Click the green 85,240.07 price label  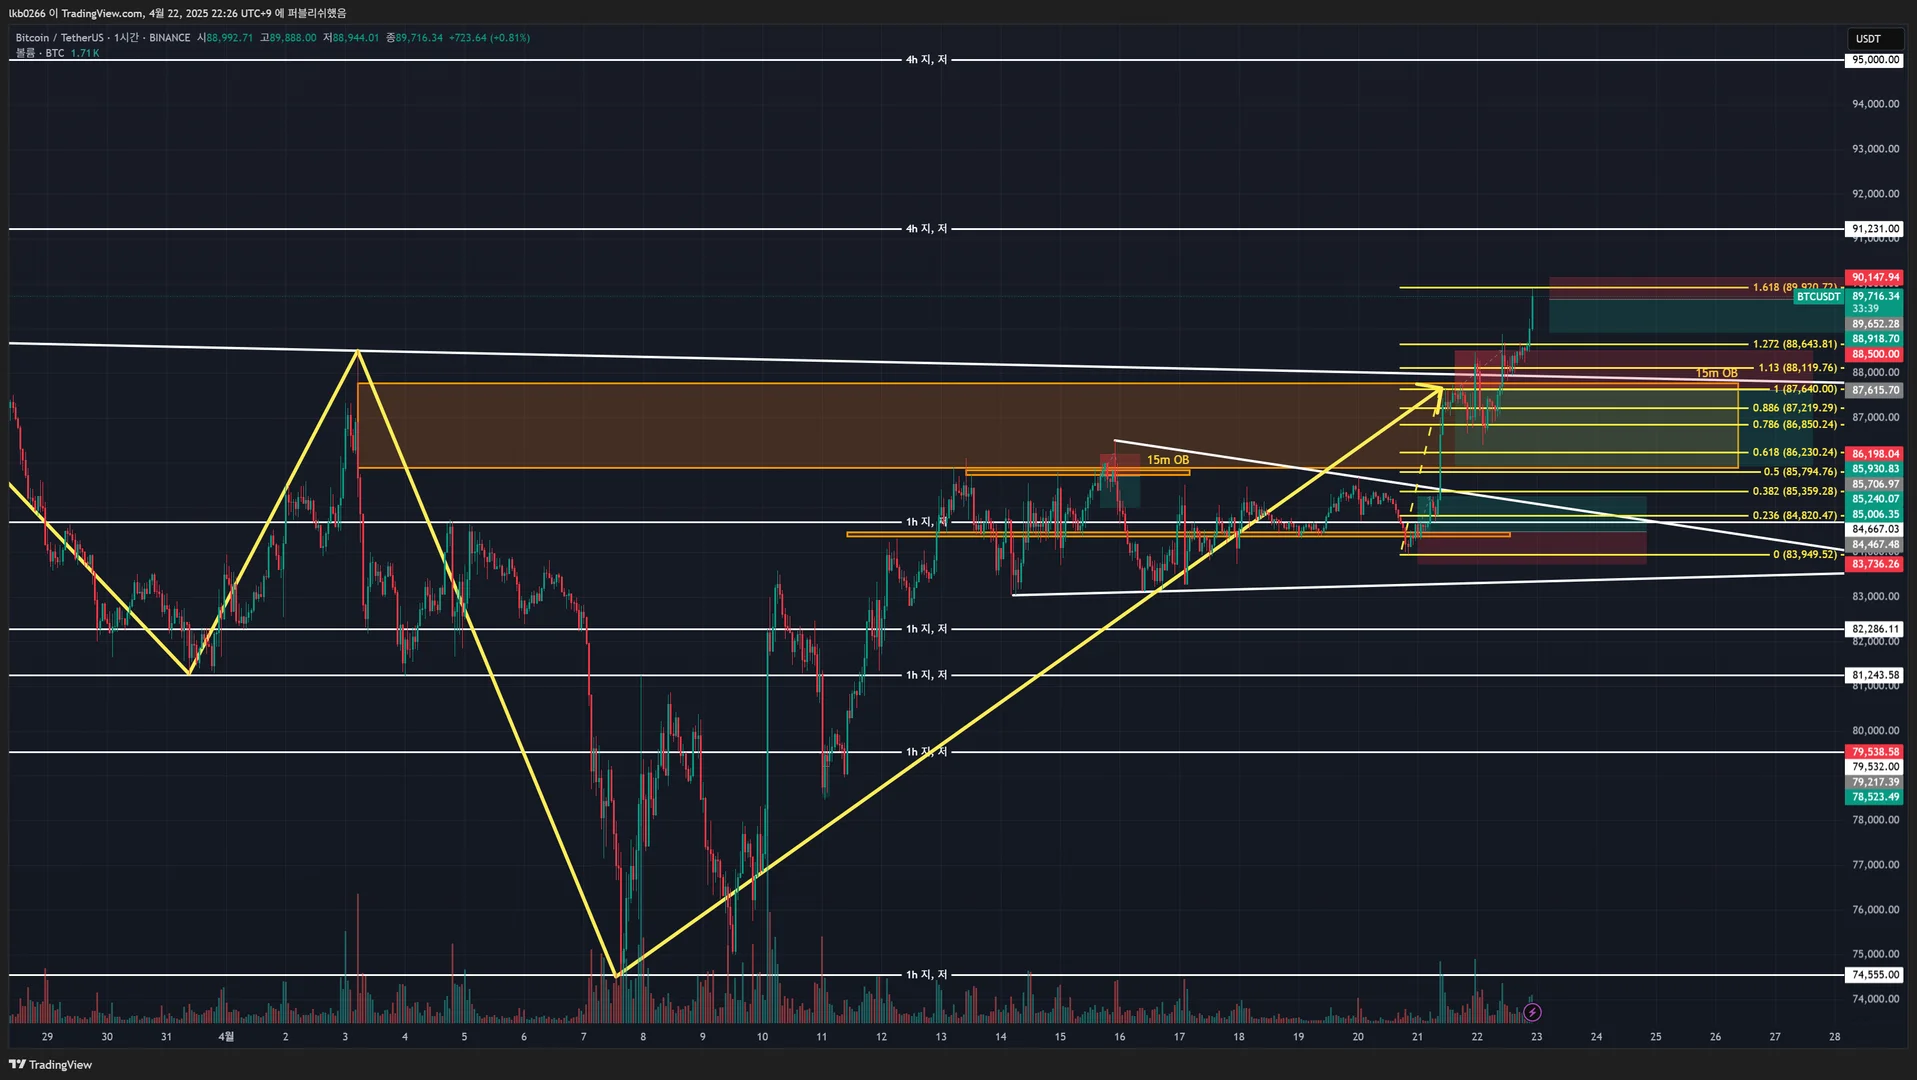[1875, 499]
